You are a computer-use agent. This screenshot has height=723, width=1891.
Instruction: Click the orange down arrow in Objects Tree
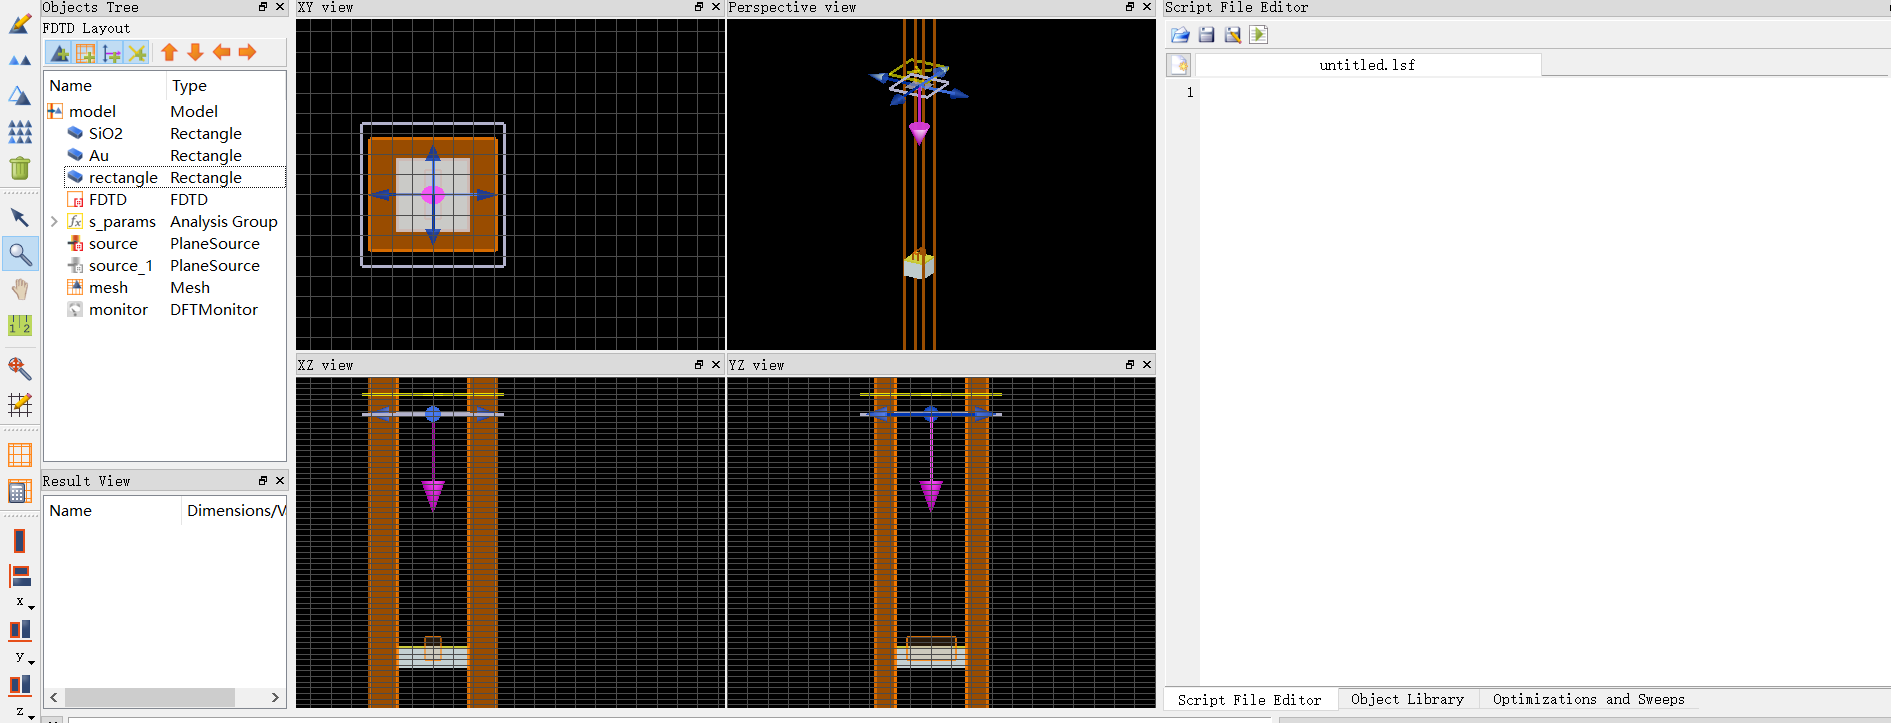click(x=195, y=52)
